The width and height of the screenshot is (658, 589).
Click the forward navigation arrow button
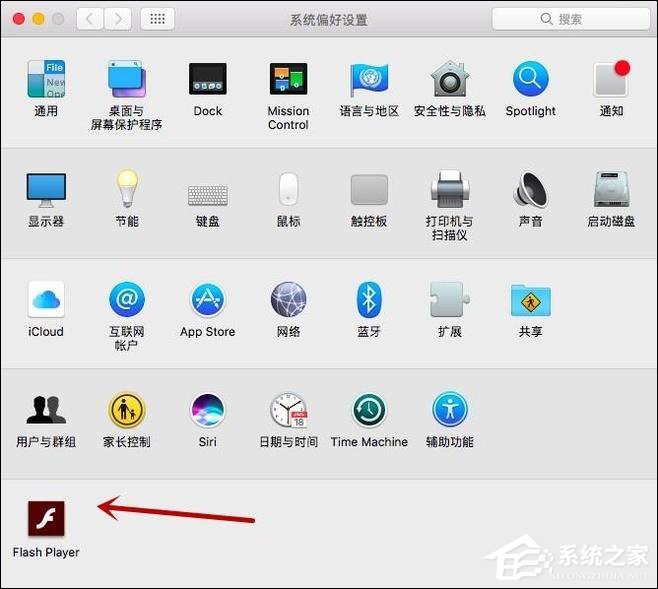point(118,19)
